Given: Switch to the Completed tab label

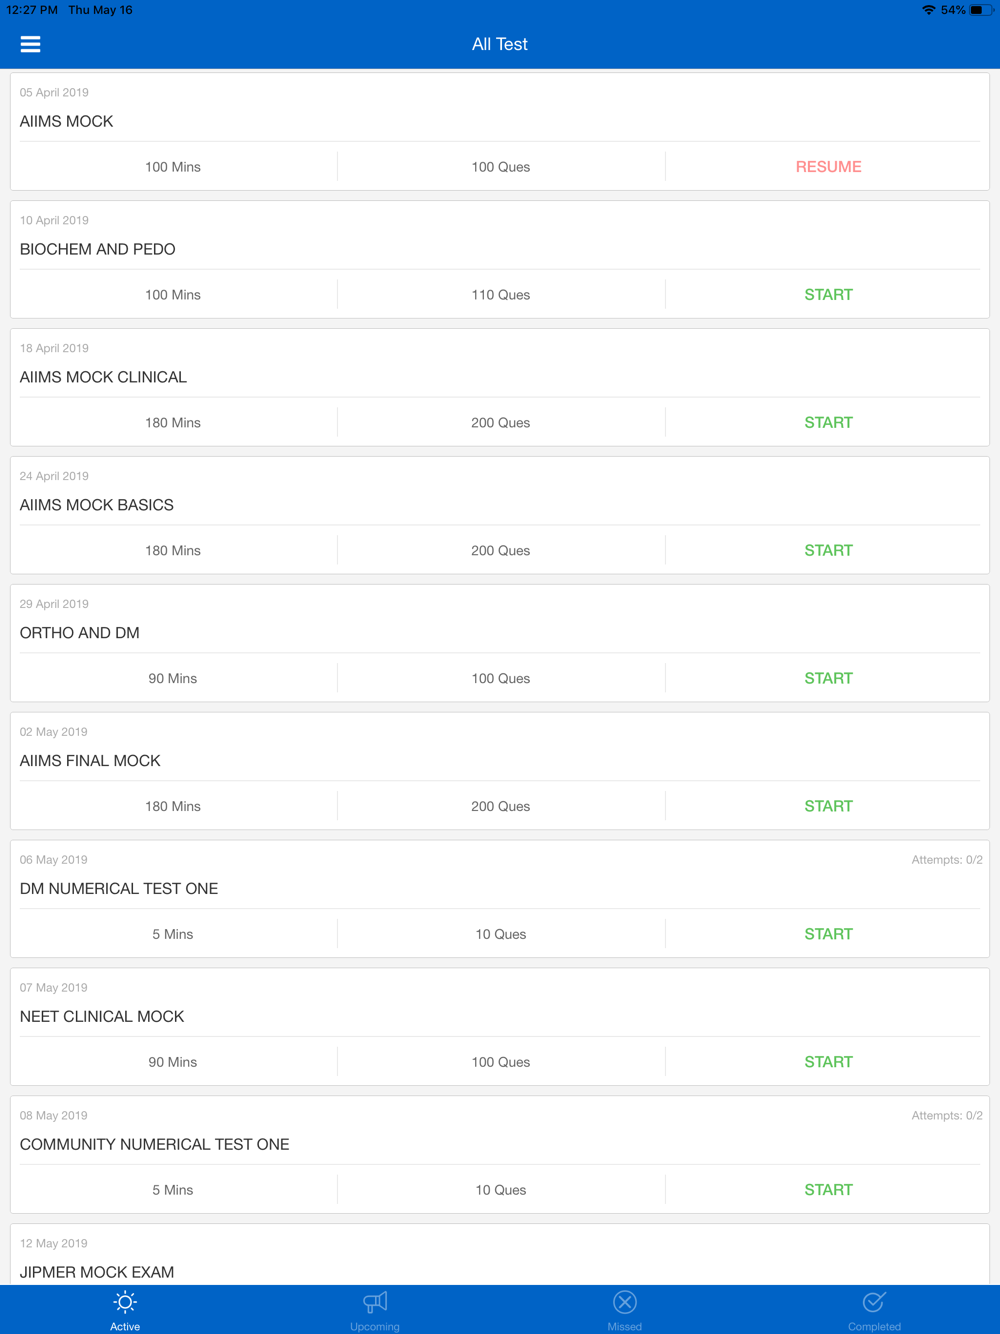Looking at the screenshot, I should 874,1327.
